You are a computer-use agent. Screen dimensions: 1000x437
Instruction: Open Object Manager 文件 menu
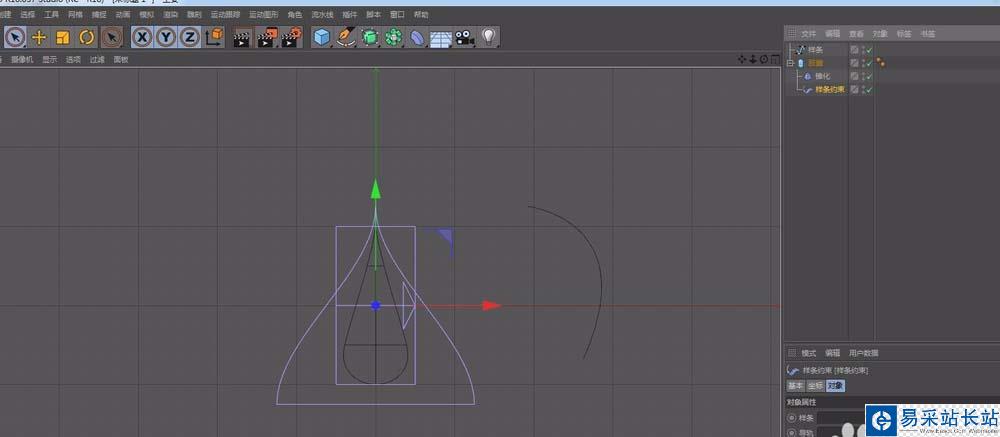[809, 33]
